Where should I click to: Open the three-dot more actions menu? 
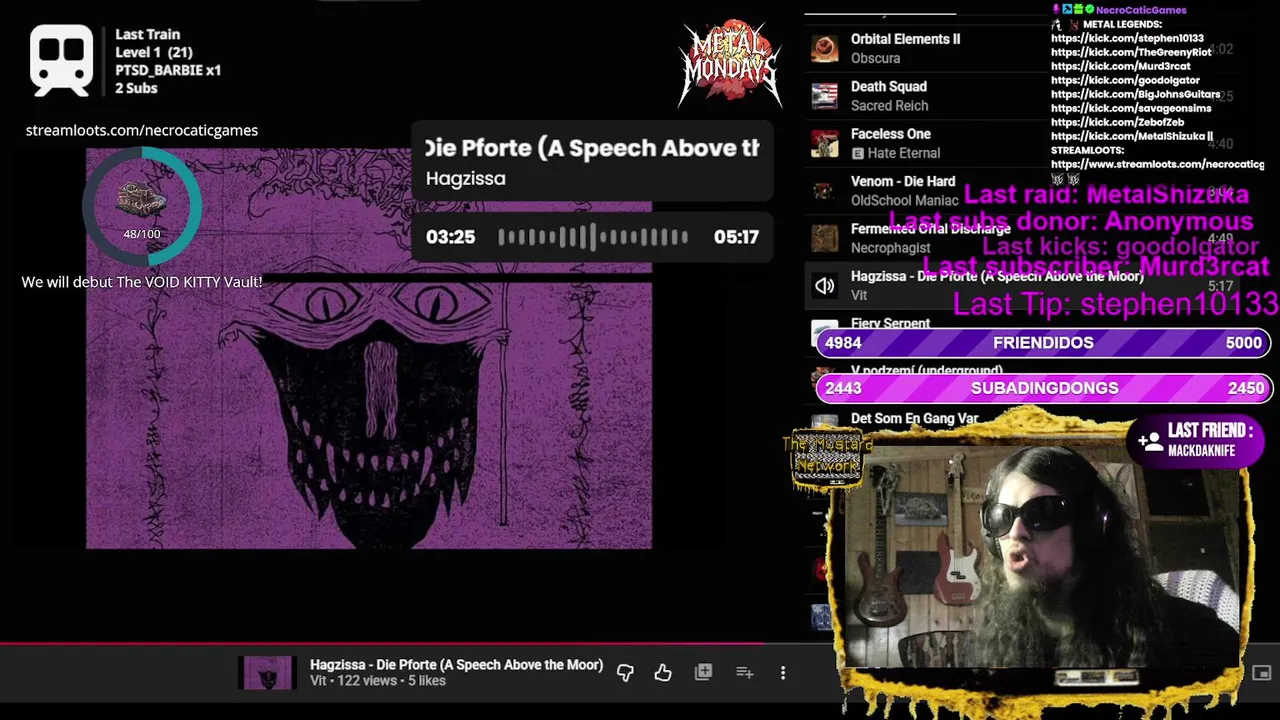point(783,673)
